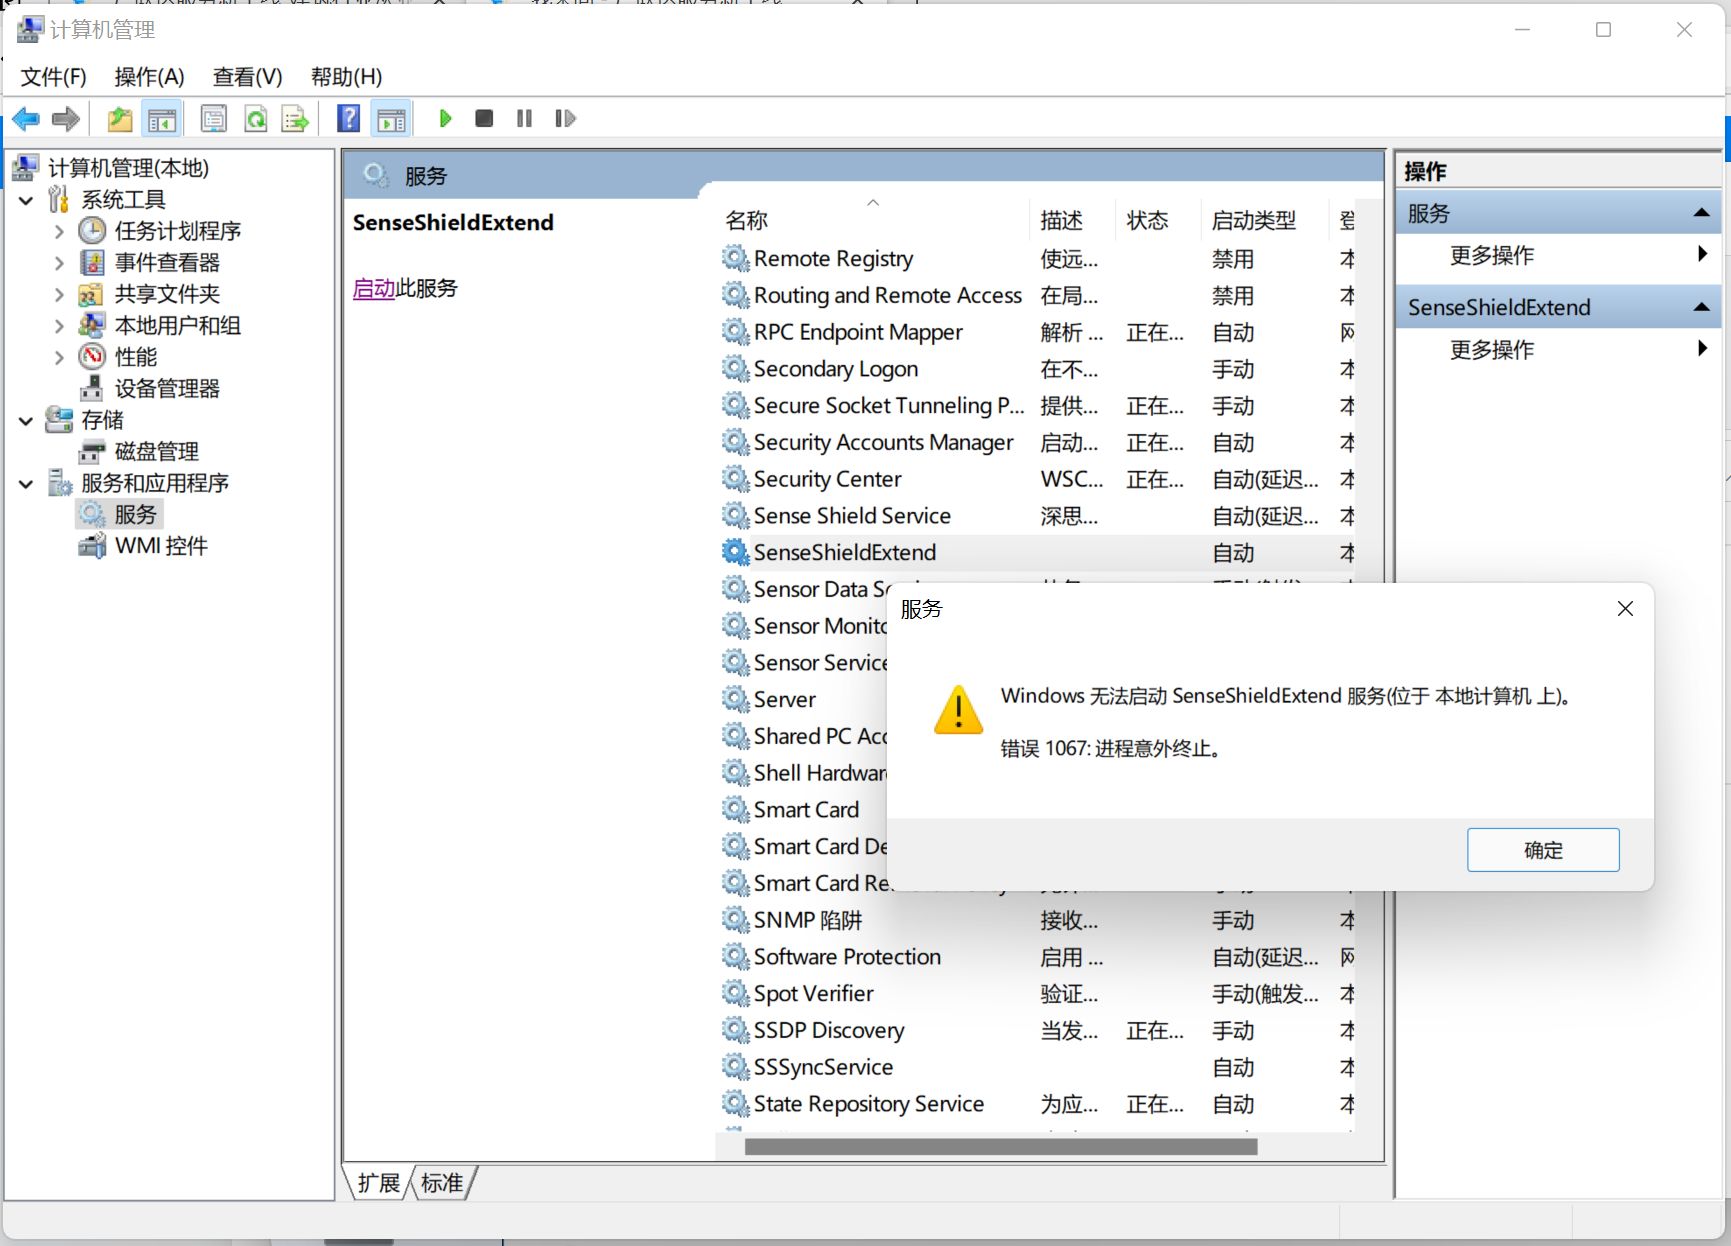Click the Export List toolbar icon

coord(295,119)
